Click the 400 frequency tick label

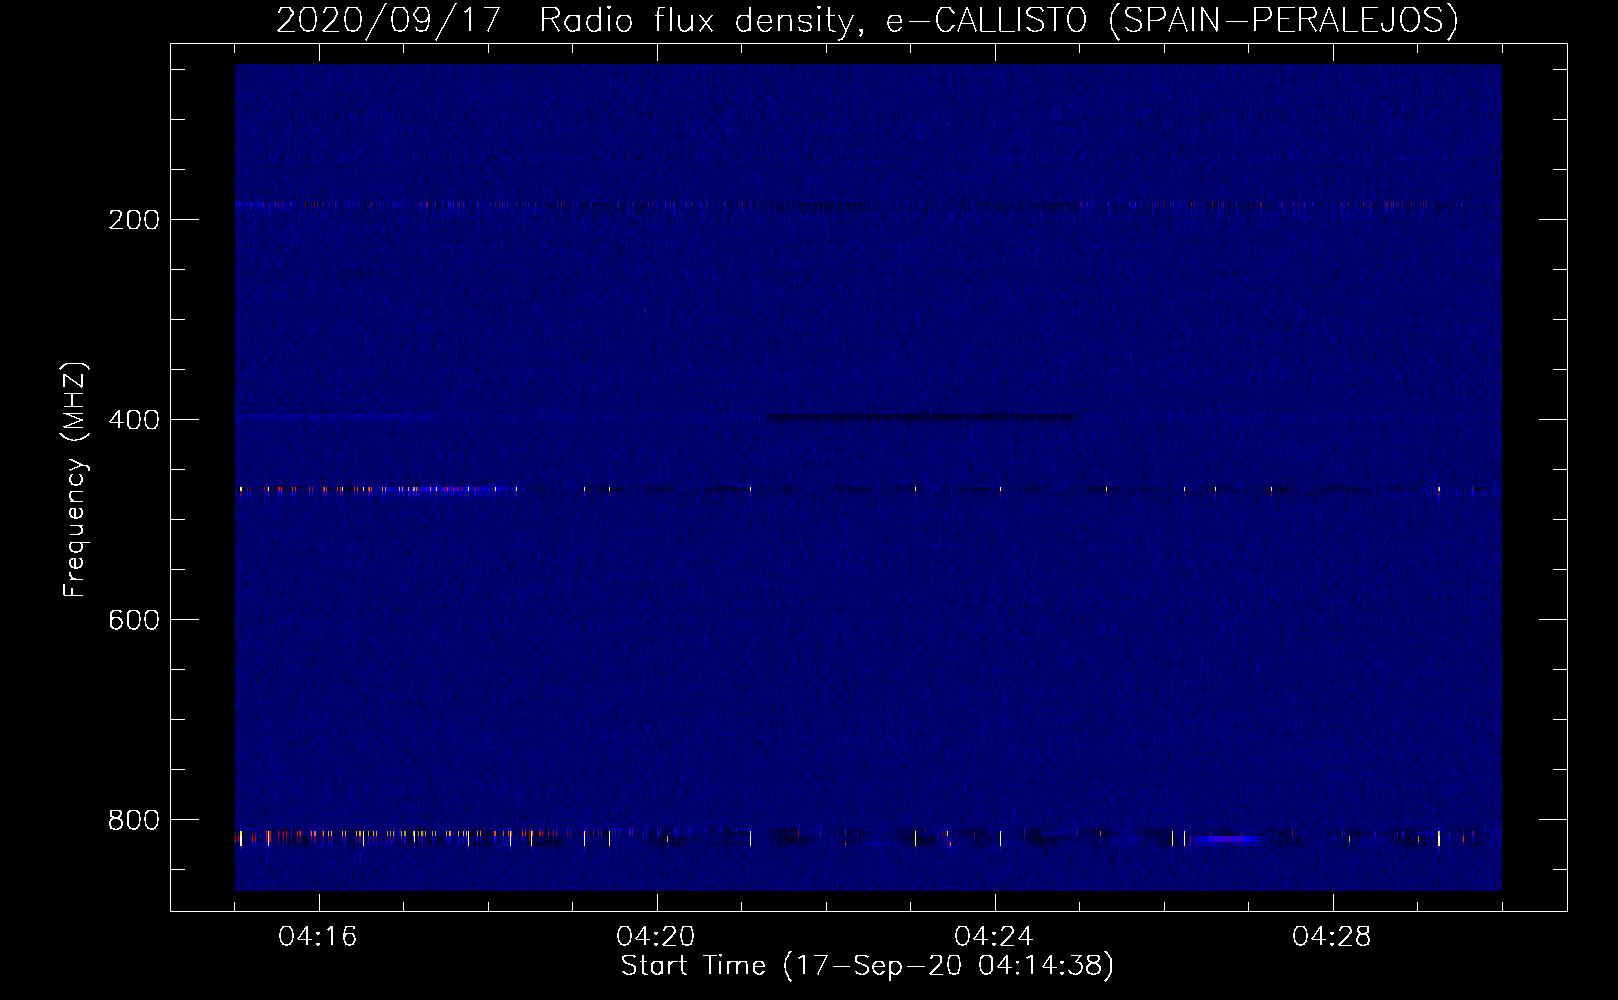coord(134,420)
